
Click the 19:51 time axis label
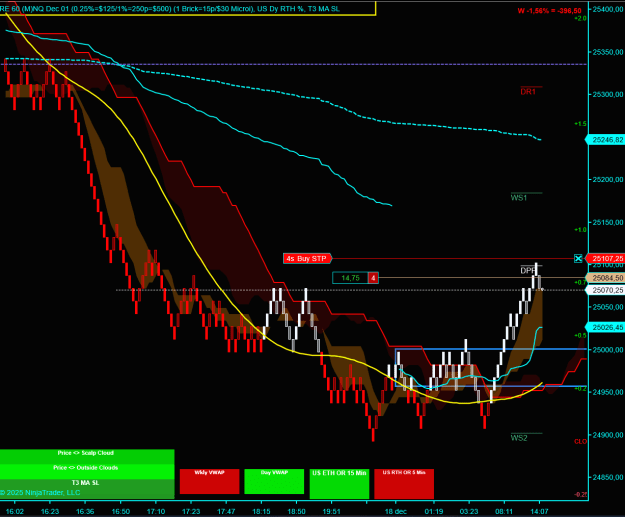coord(332,511)
